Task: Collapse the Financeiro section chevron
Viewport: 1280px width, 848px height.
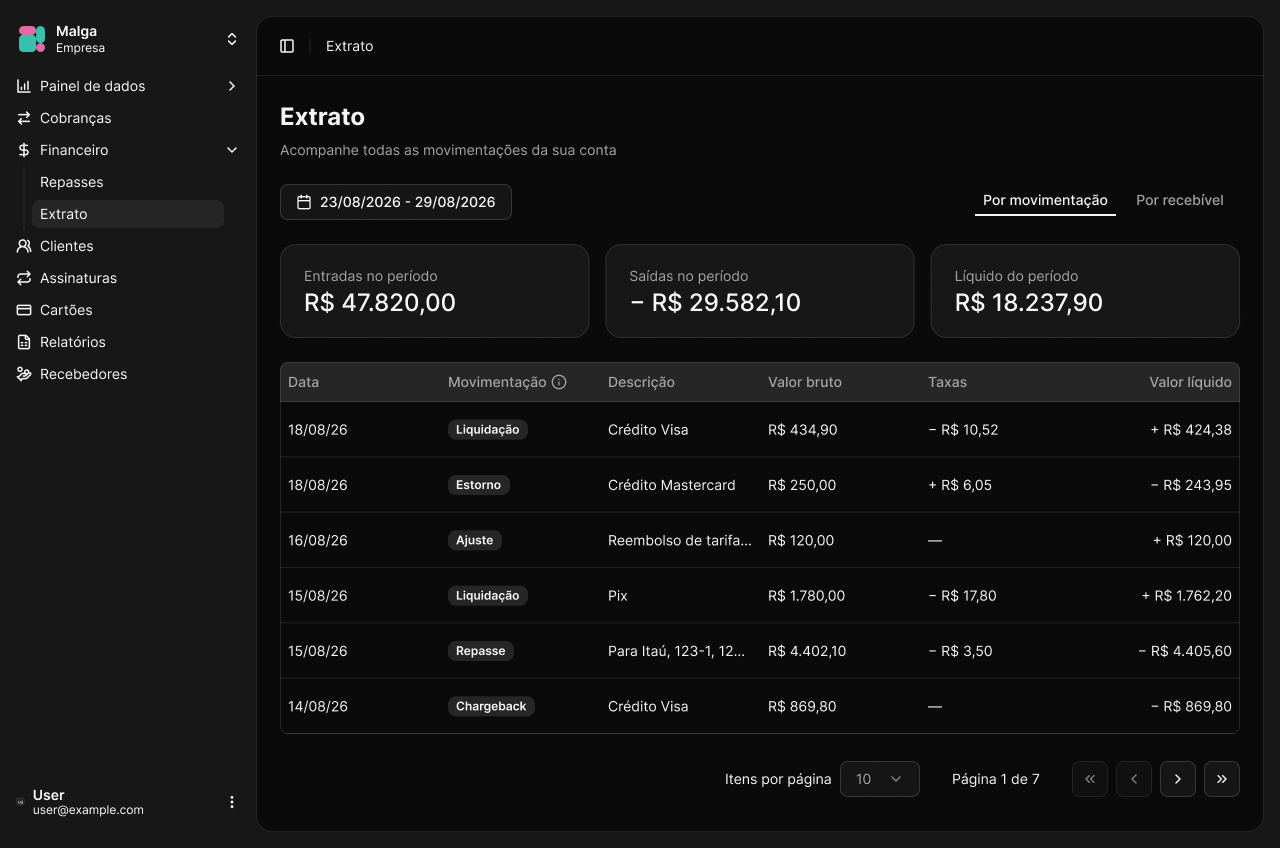Action: point(232,150)
